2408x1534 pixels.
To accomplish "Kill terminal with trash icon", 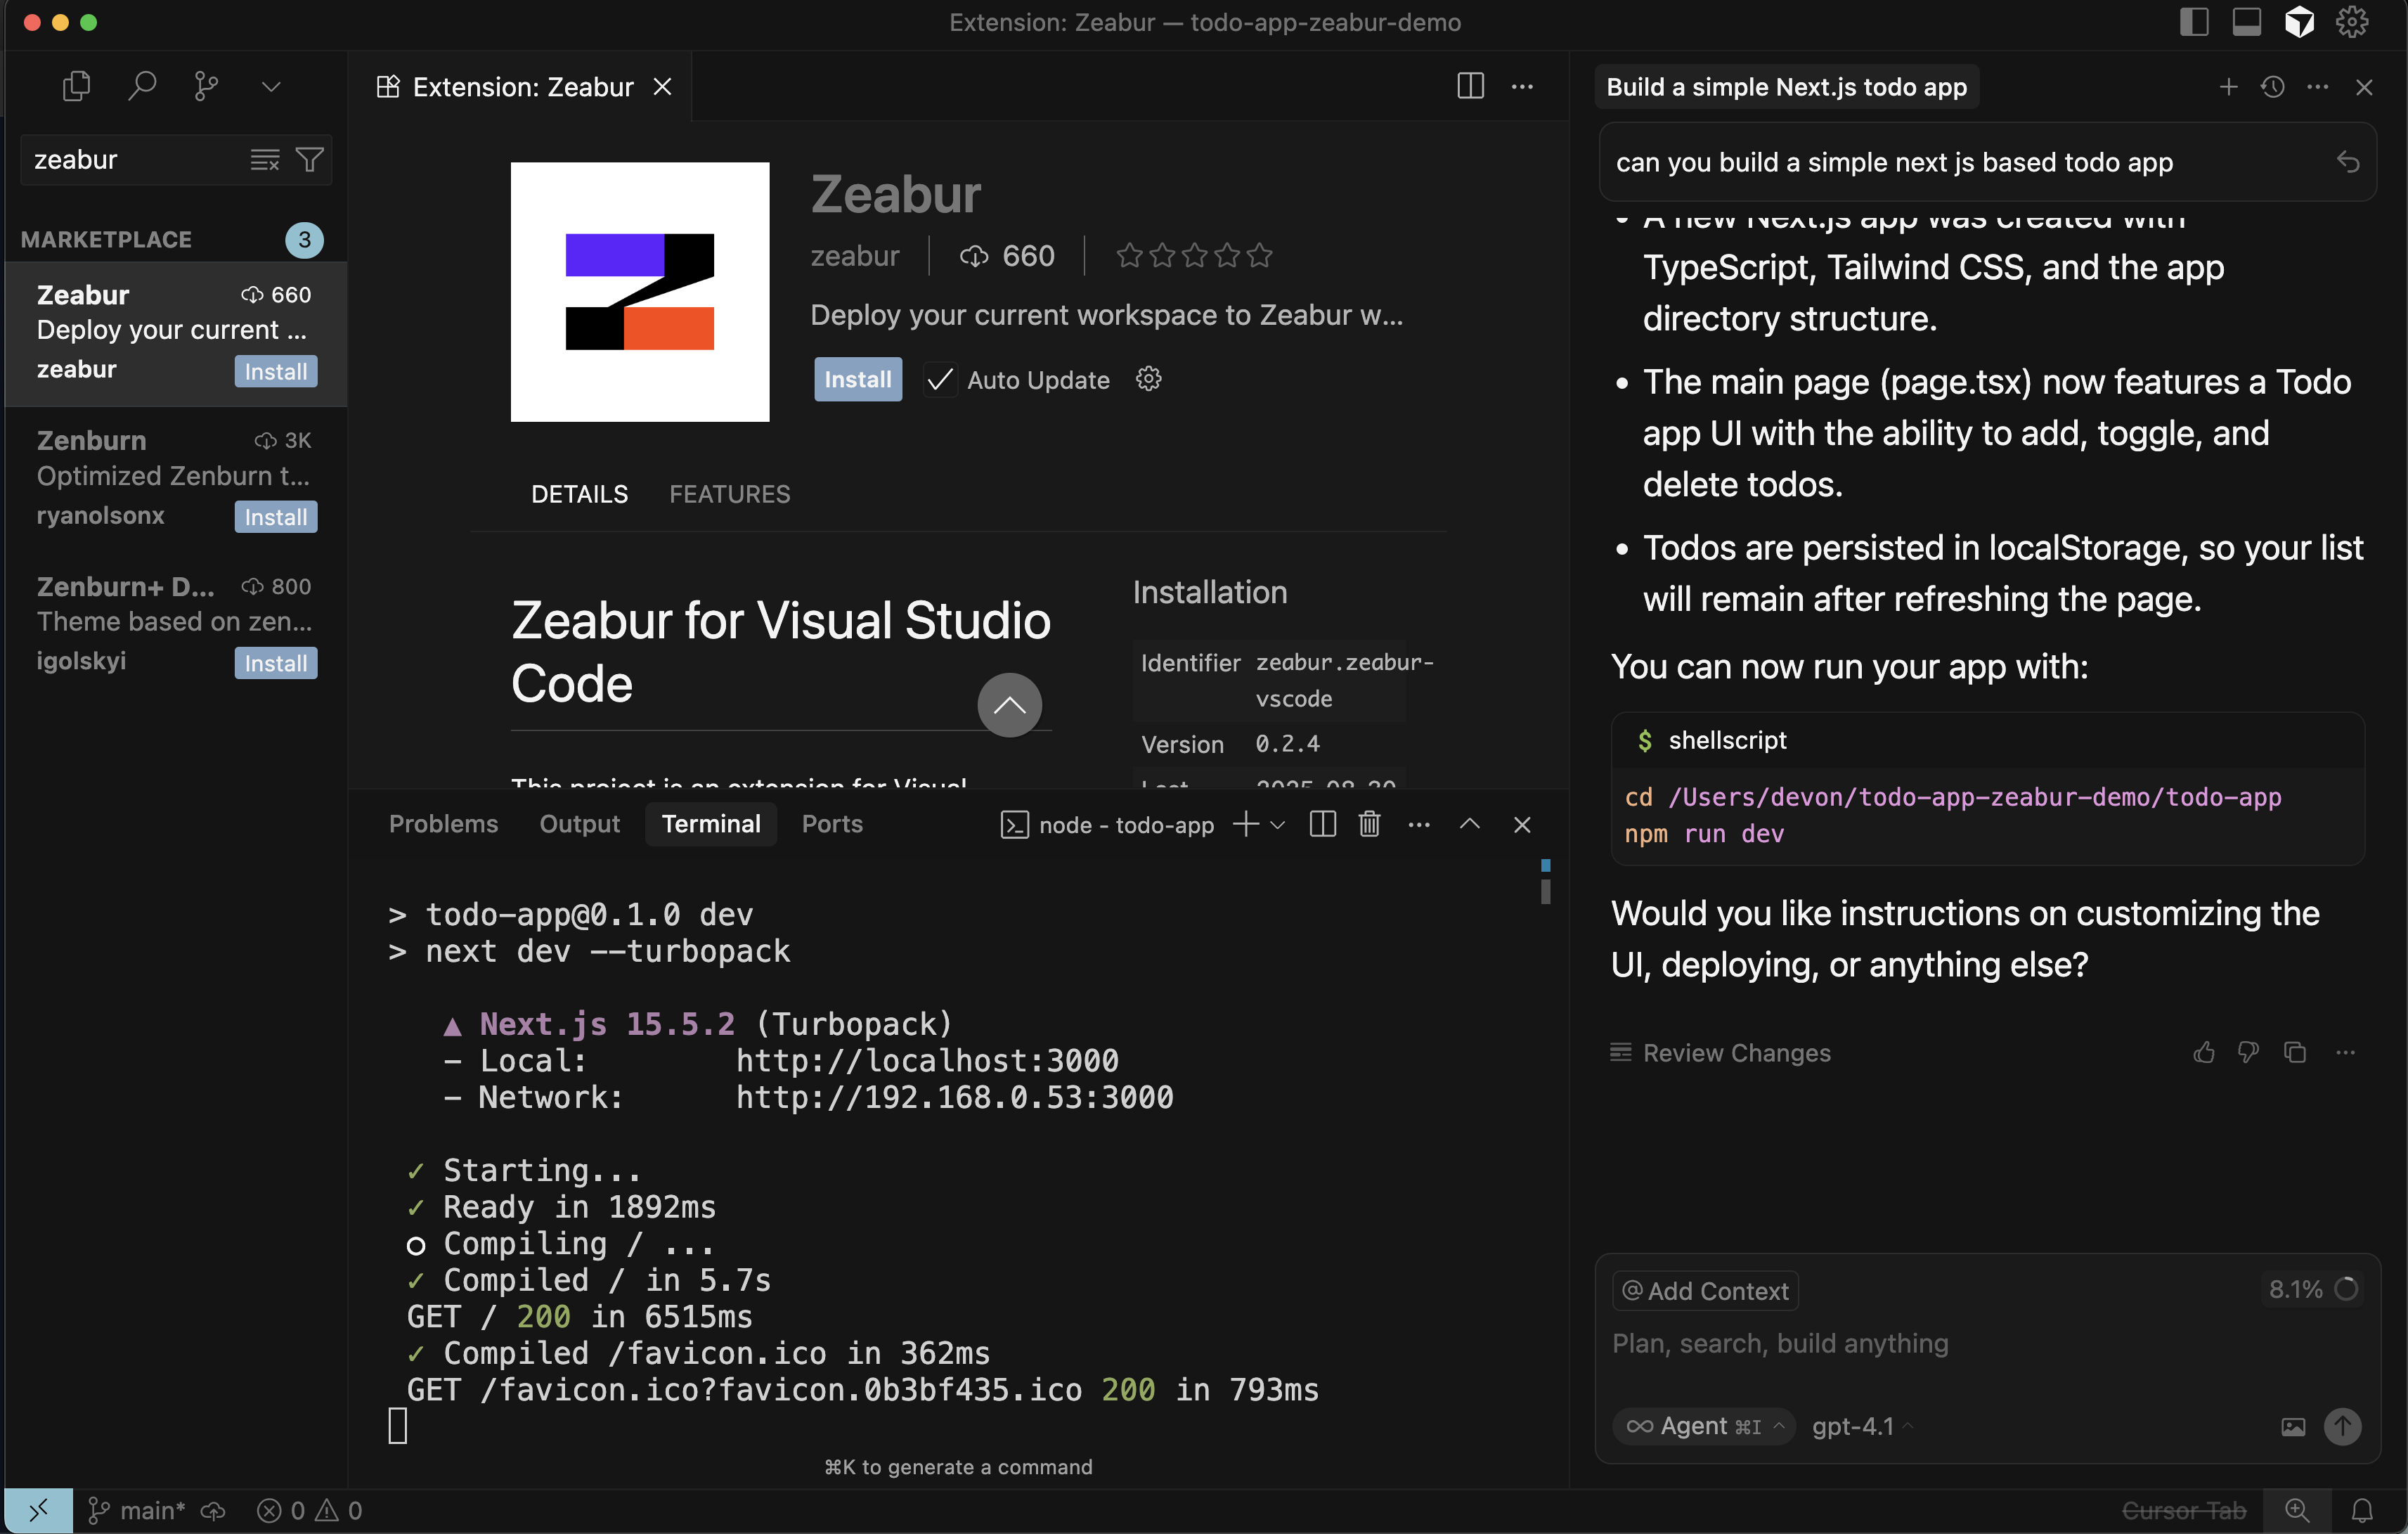I will [x=1369, y=824].
